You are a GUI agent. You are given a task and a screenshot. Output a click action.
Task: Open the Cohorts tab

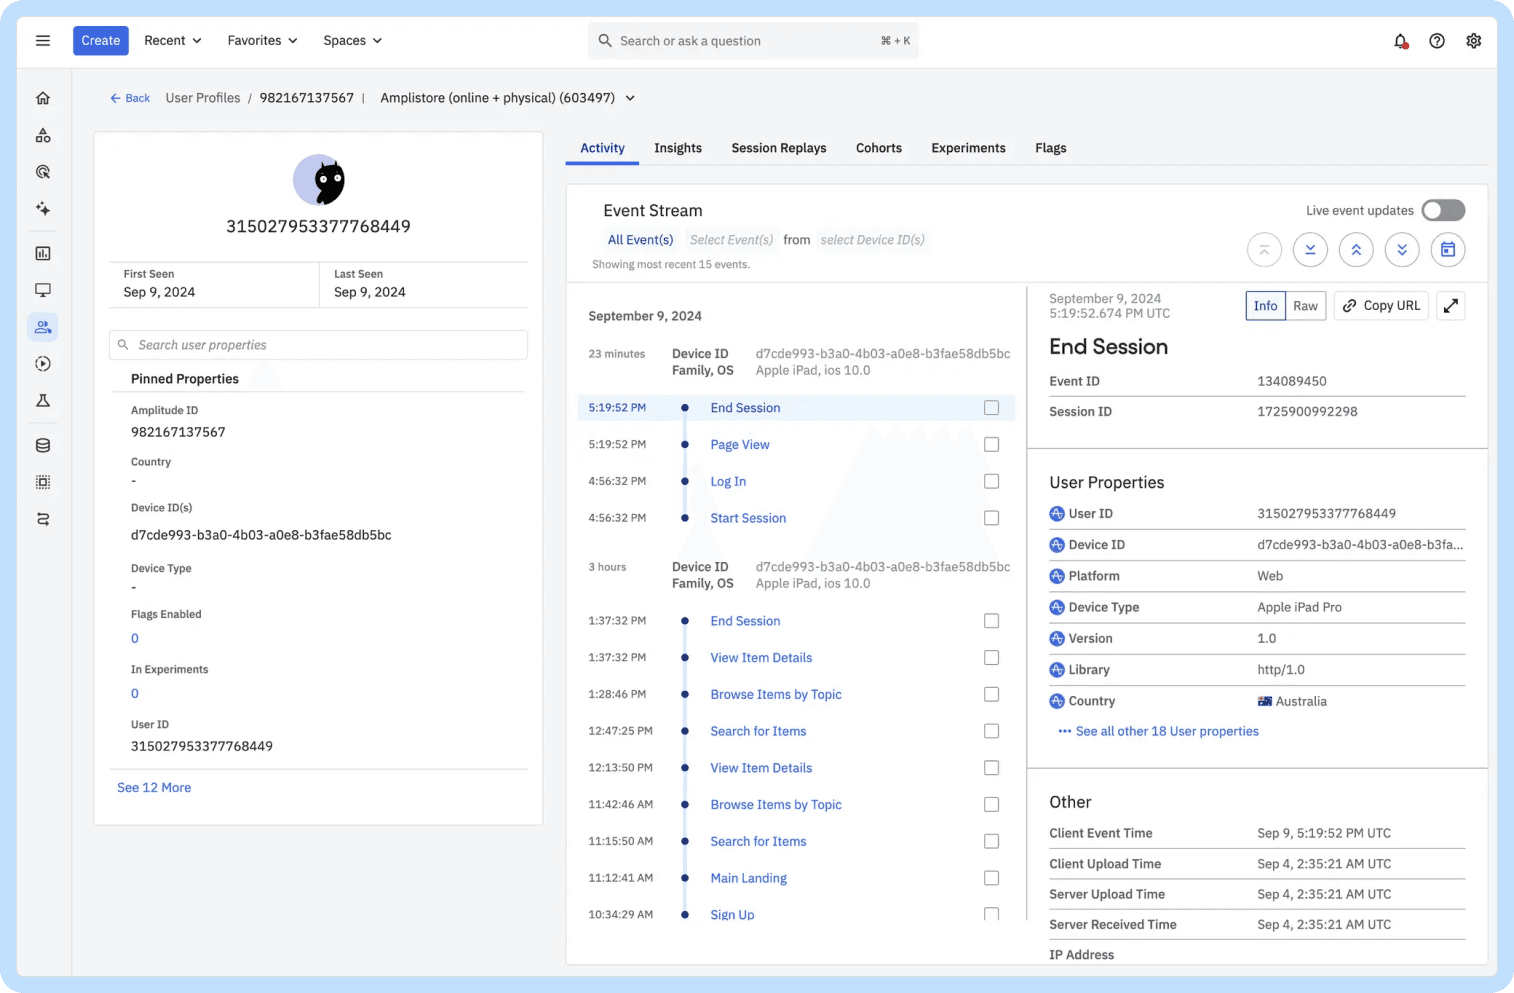coord(878,148)
